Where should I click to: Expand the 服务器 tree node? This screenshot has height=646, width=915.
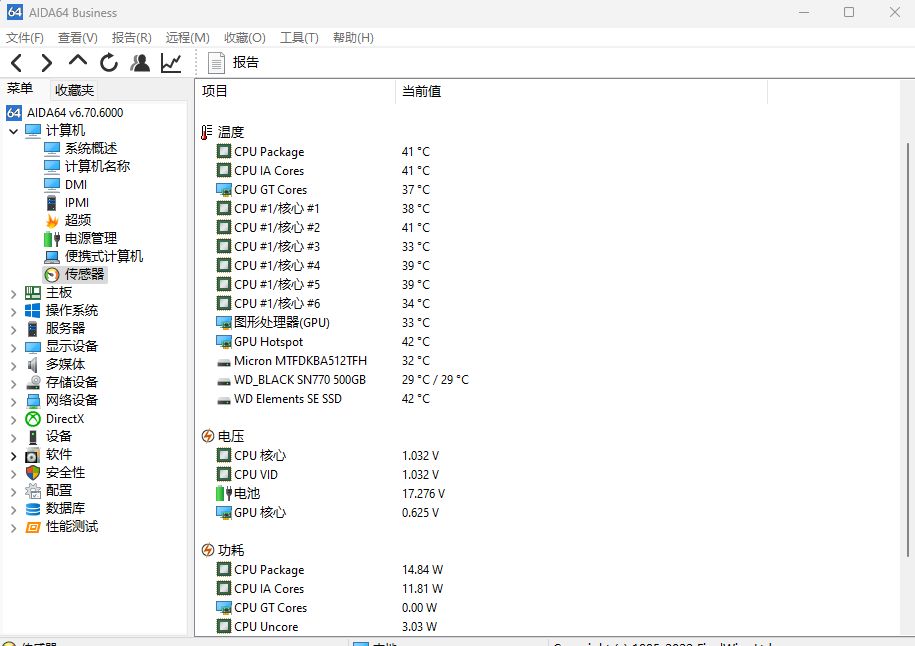13,330
